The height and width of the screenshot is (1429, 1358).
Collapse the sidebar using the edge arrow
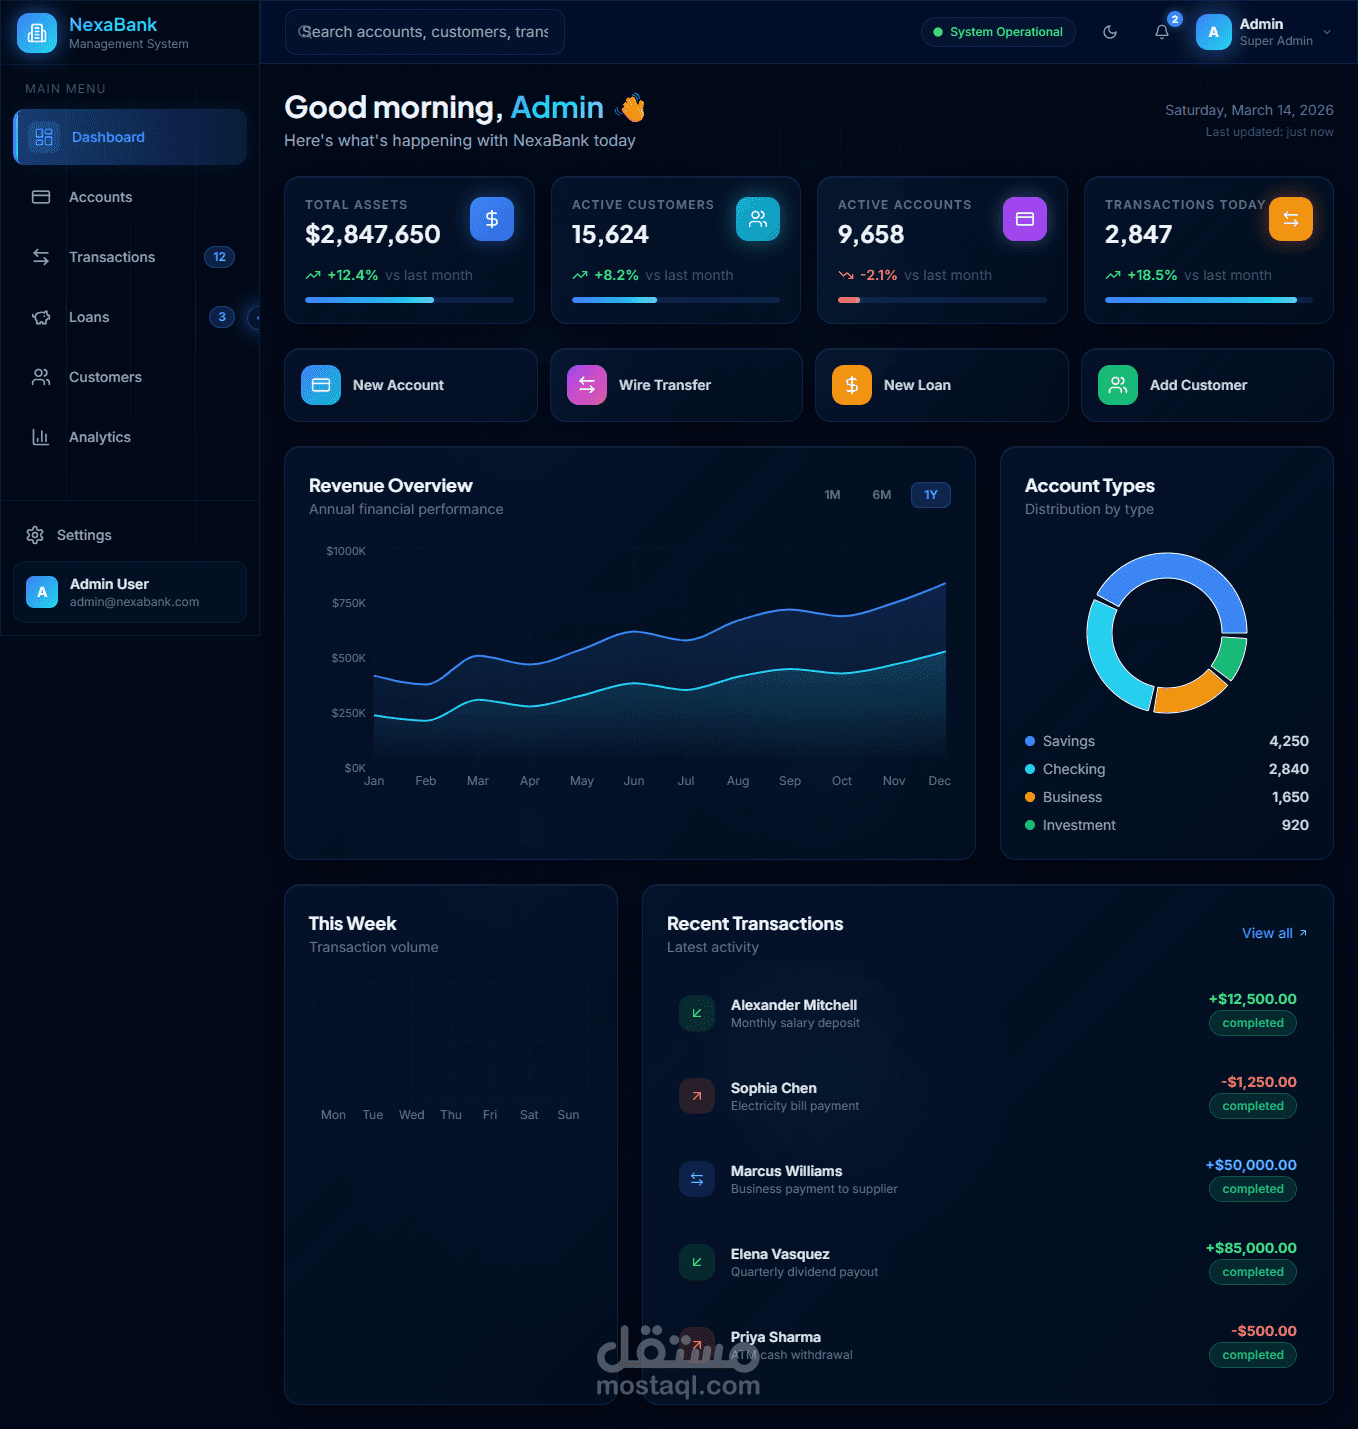tap(254, 317)
